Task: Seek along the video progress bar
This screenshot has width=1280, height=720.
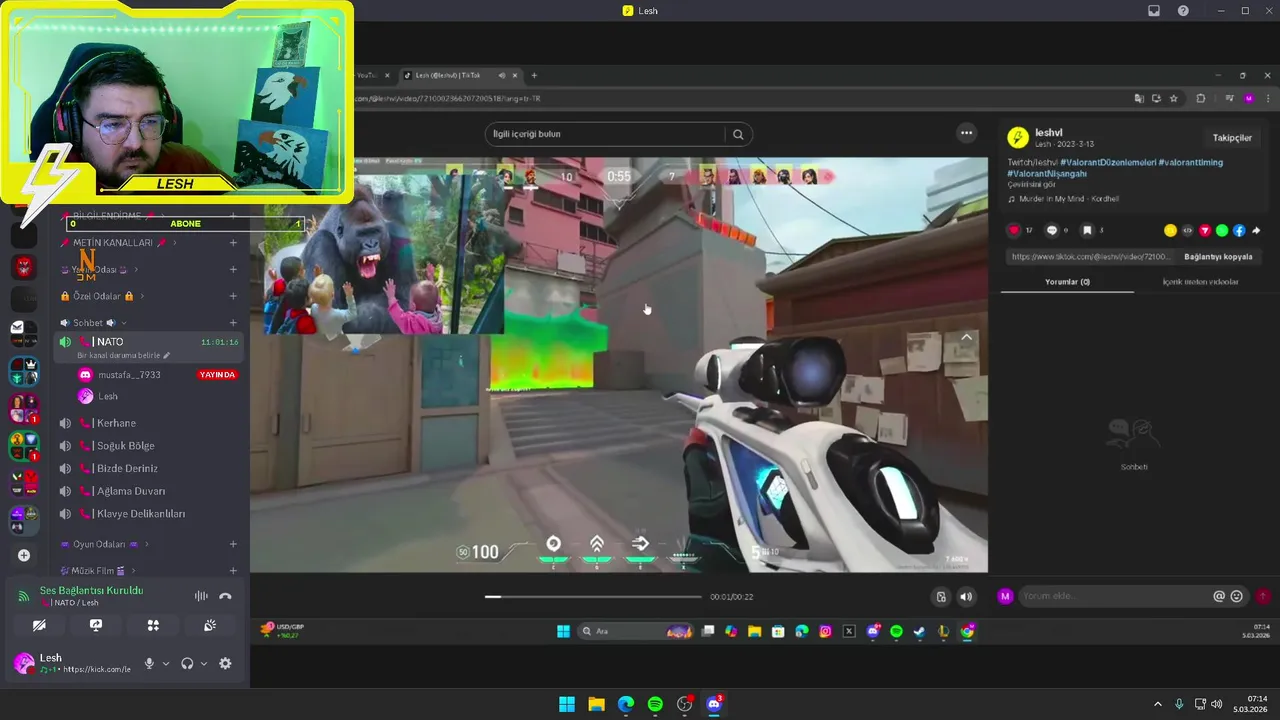Action: click(x=594, y=597)
